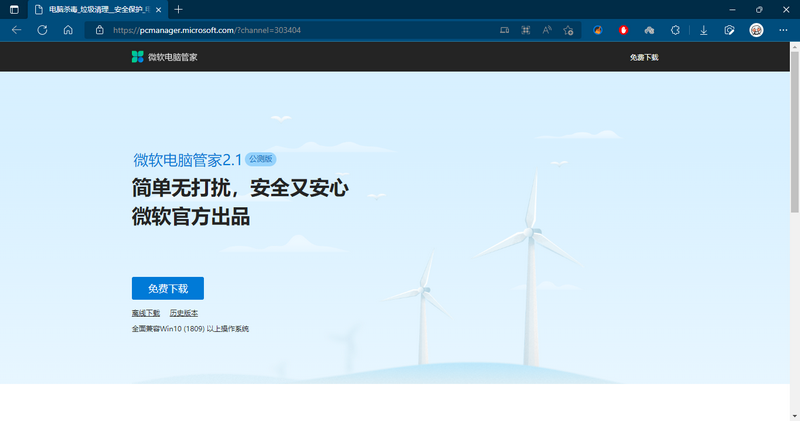Activate Read aloud icon

[x=547, y=30]
